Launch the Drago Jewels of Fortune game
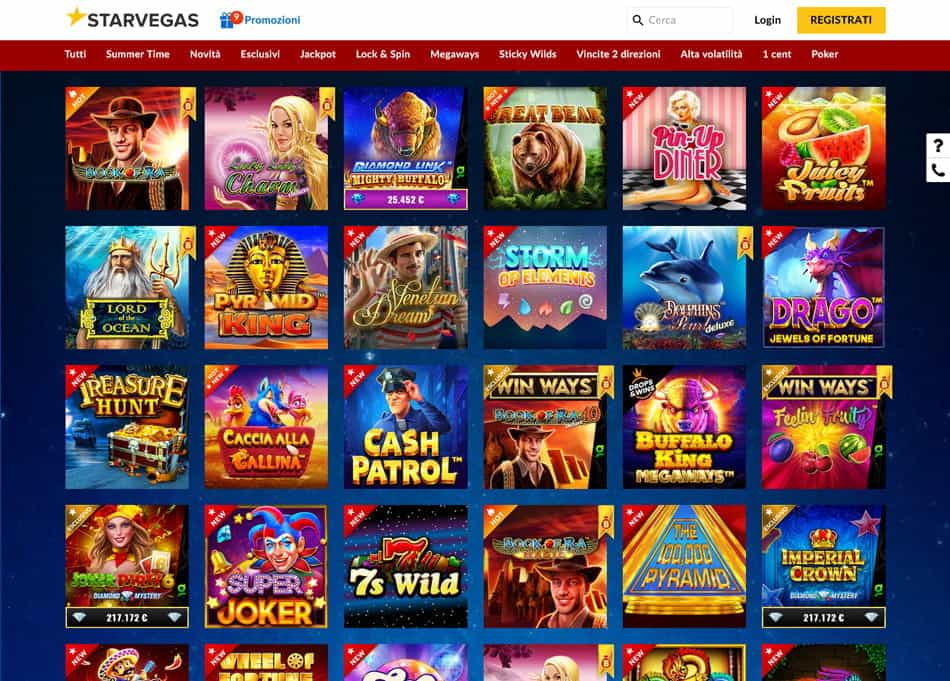 823,288
